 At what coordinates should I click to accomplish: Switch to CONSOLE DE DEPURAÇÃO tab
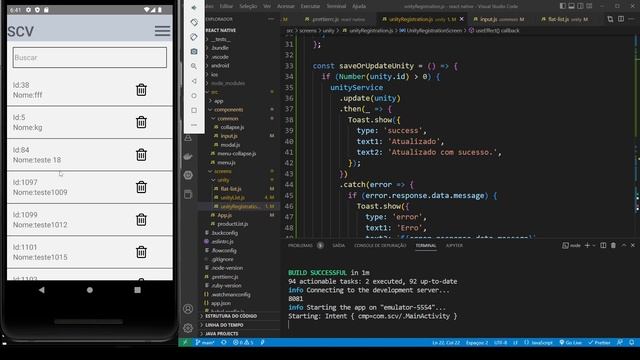point(380,245)
